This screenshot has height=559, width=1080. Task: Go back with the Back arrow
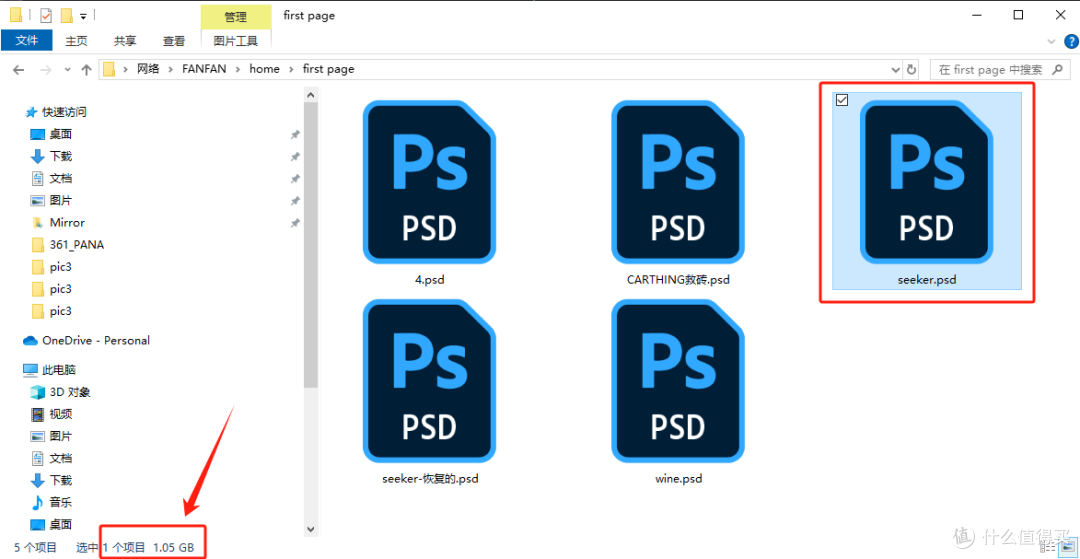point(19,70)
